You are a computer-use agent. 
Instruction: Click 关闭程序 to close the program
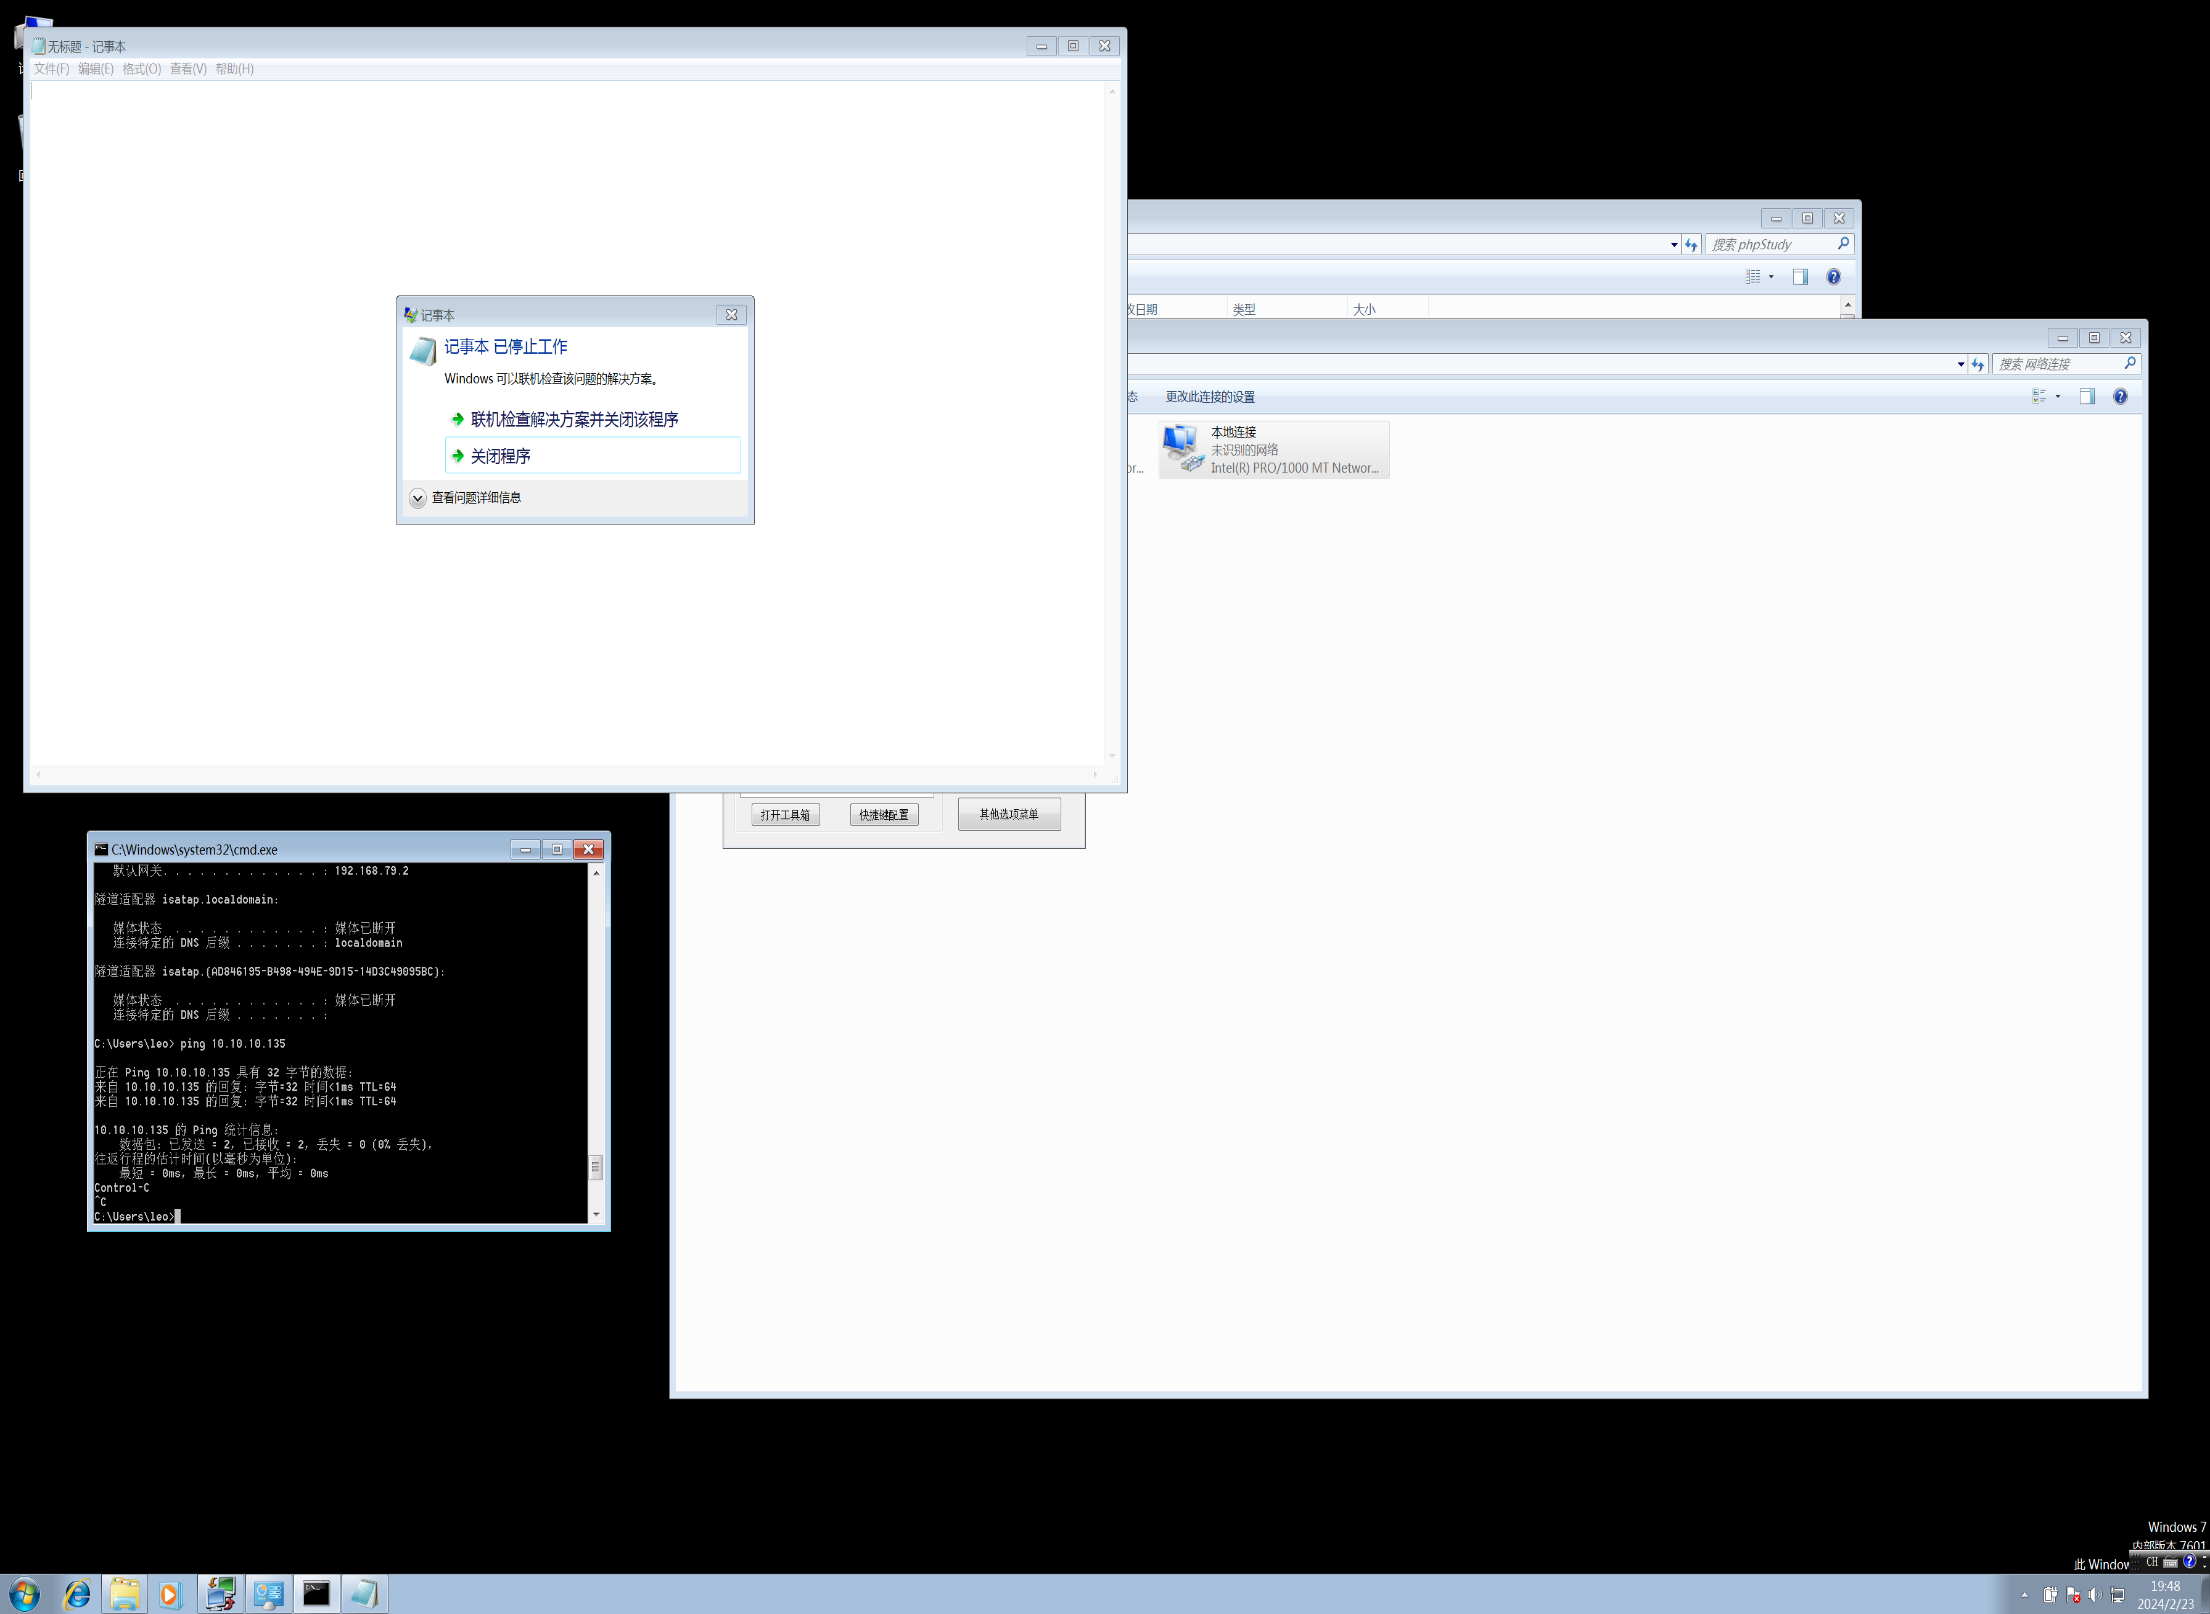pos(501,456)
